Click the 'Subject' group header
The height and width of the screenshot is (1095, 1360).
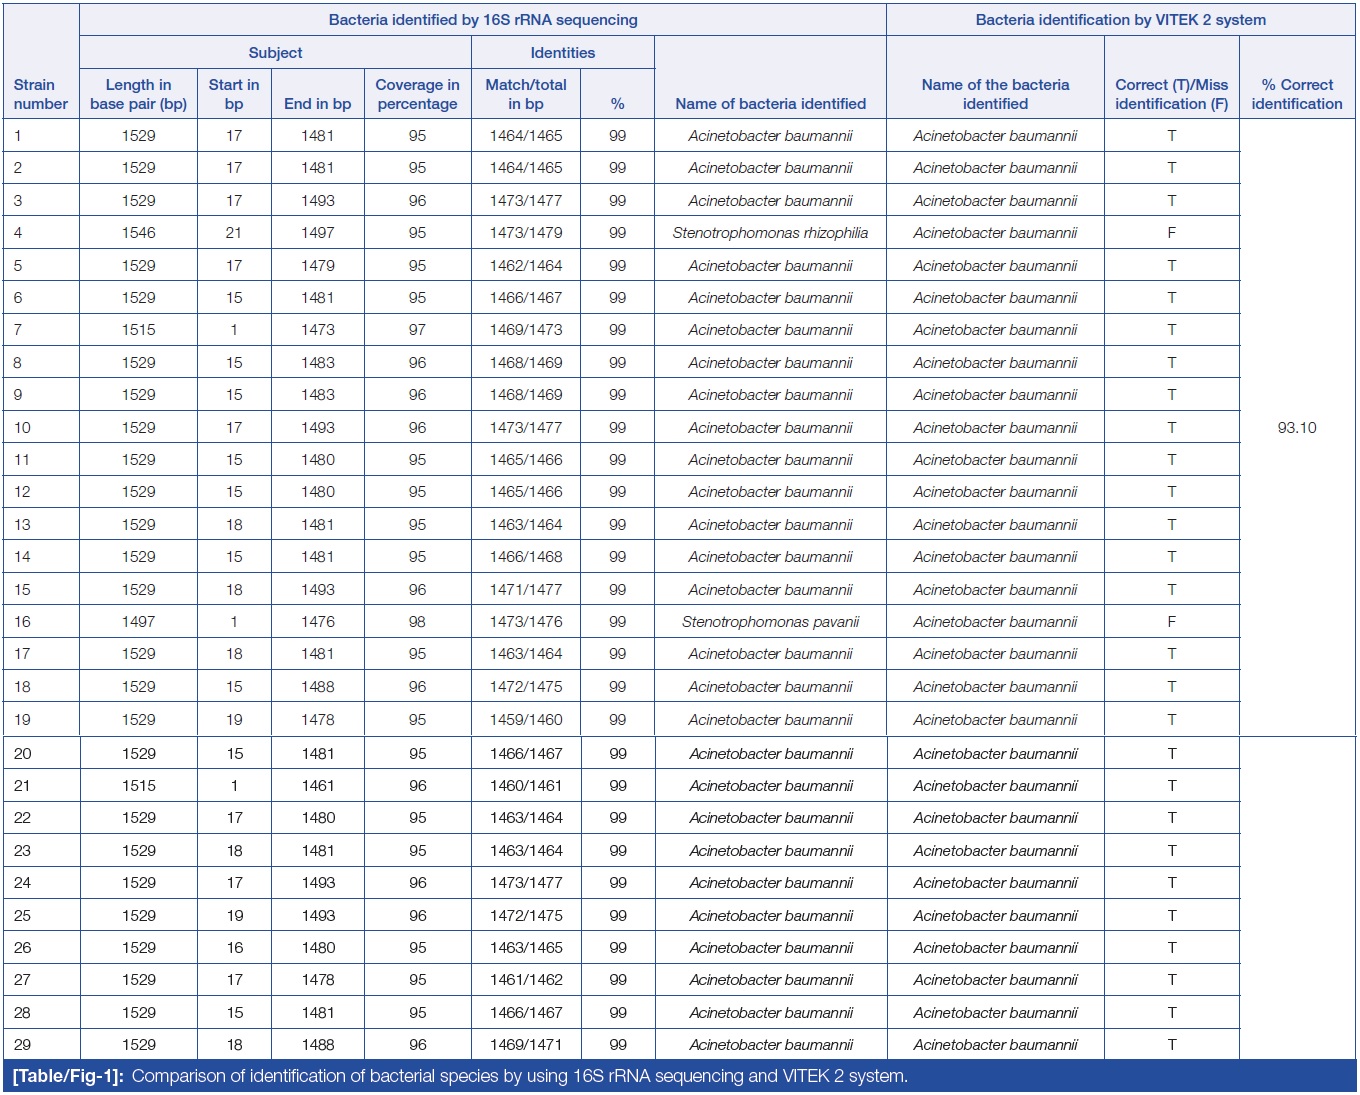(275, 53)
